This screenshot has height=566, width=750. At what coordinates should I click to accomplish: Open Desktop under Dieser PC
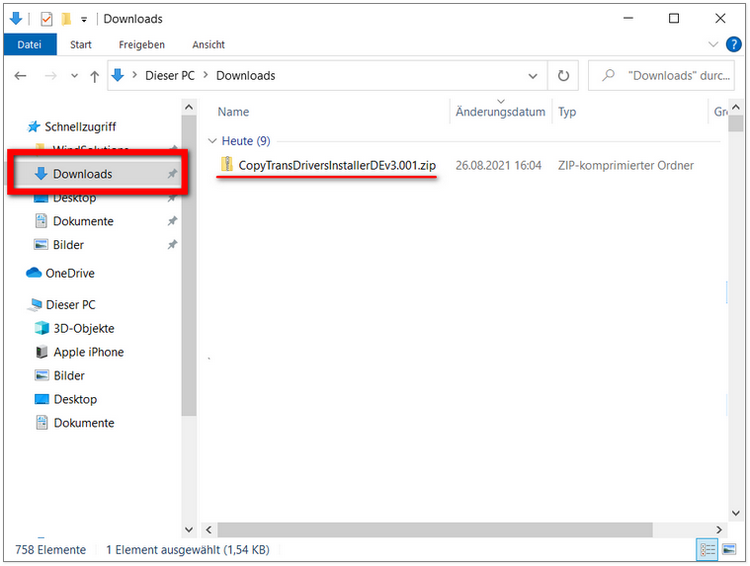pyautogui.click(x=75, y=400)
